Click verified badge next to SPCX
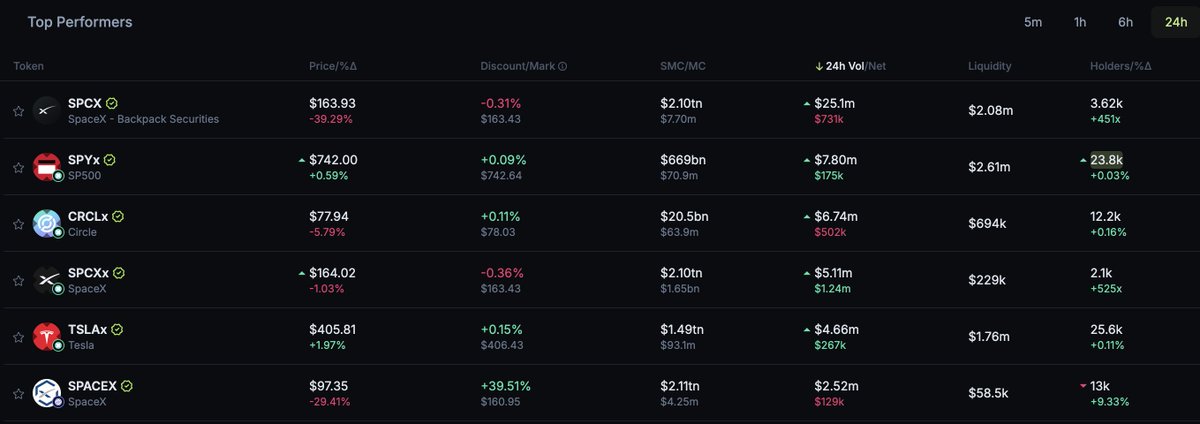 point(112,103)
